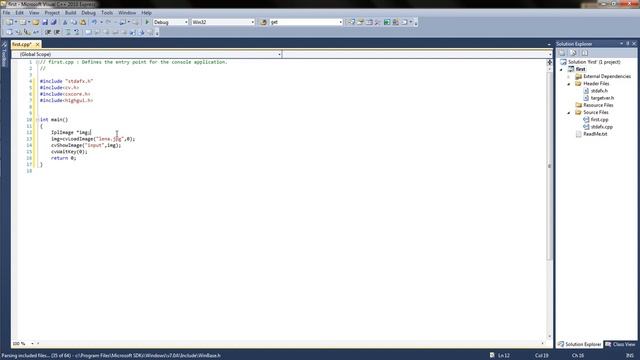The height and width of the screenshot is (360, 640).
Task: Open the Edit menu
Action: [x=20, y=13]
